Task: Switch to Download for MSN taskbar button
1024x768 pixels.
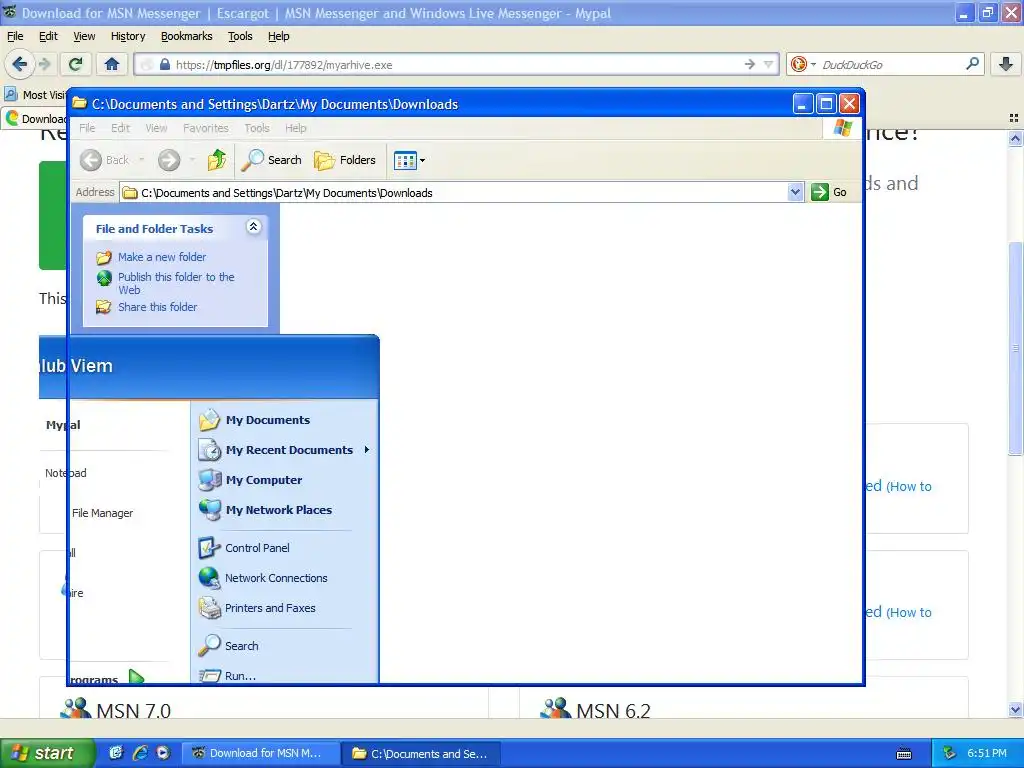Action: [x=260, y=753]
